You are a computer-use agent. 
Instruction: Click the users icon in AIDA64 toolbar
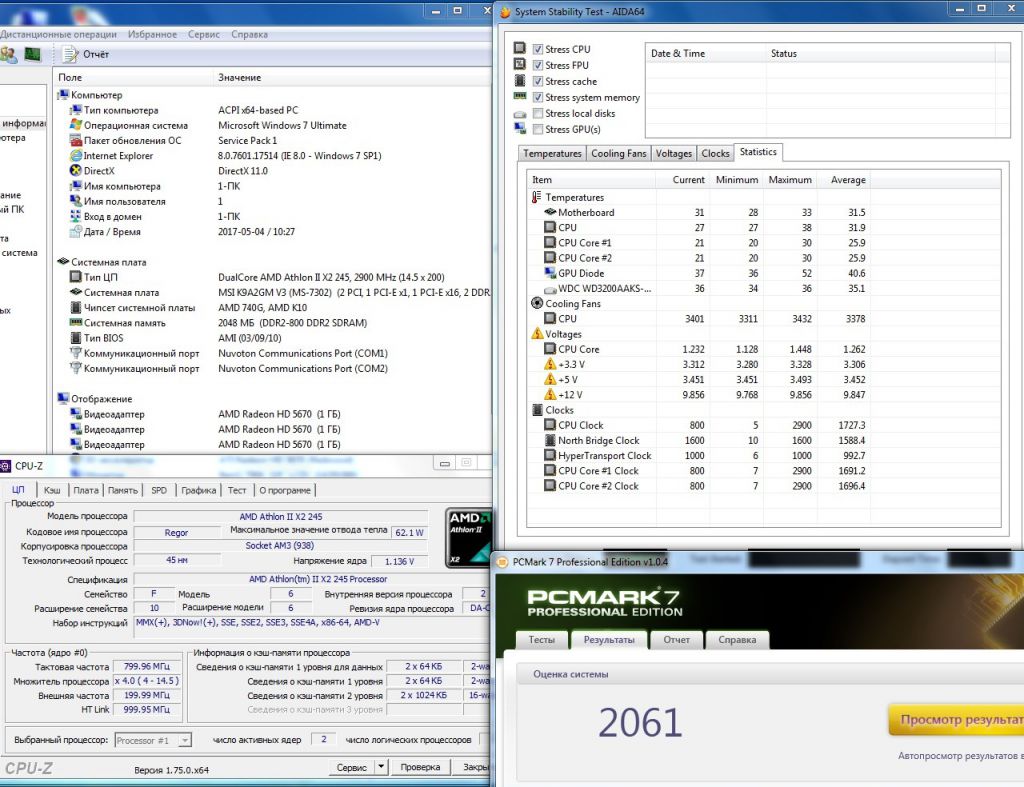click(x=8, y=54)
